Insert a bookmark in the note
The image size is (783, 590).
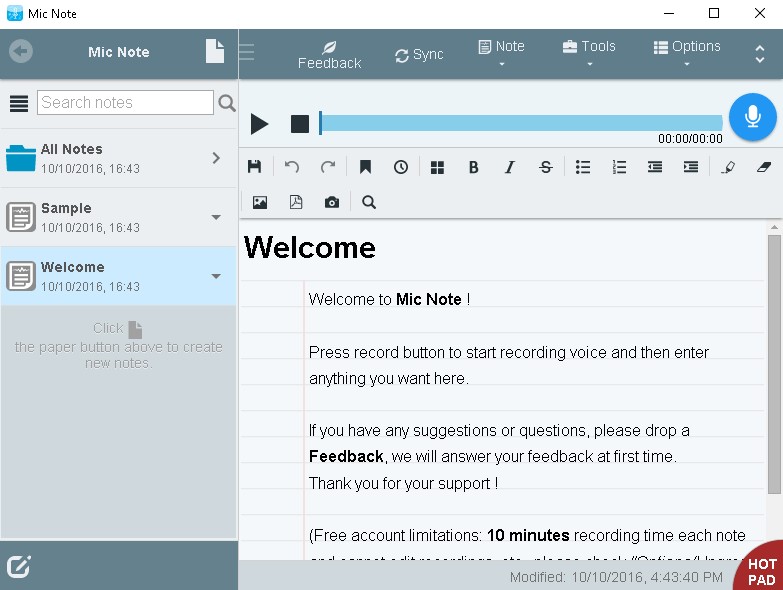click(365, 167)
